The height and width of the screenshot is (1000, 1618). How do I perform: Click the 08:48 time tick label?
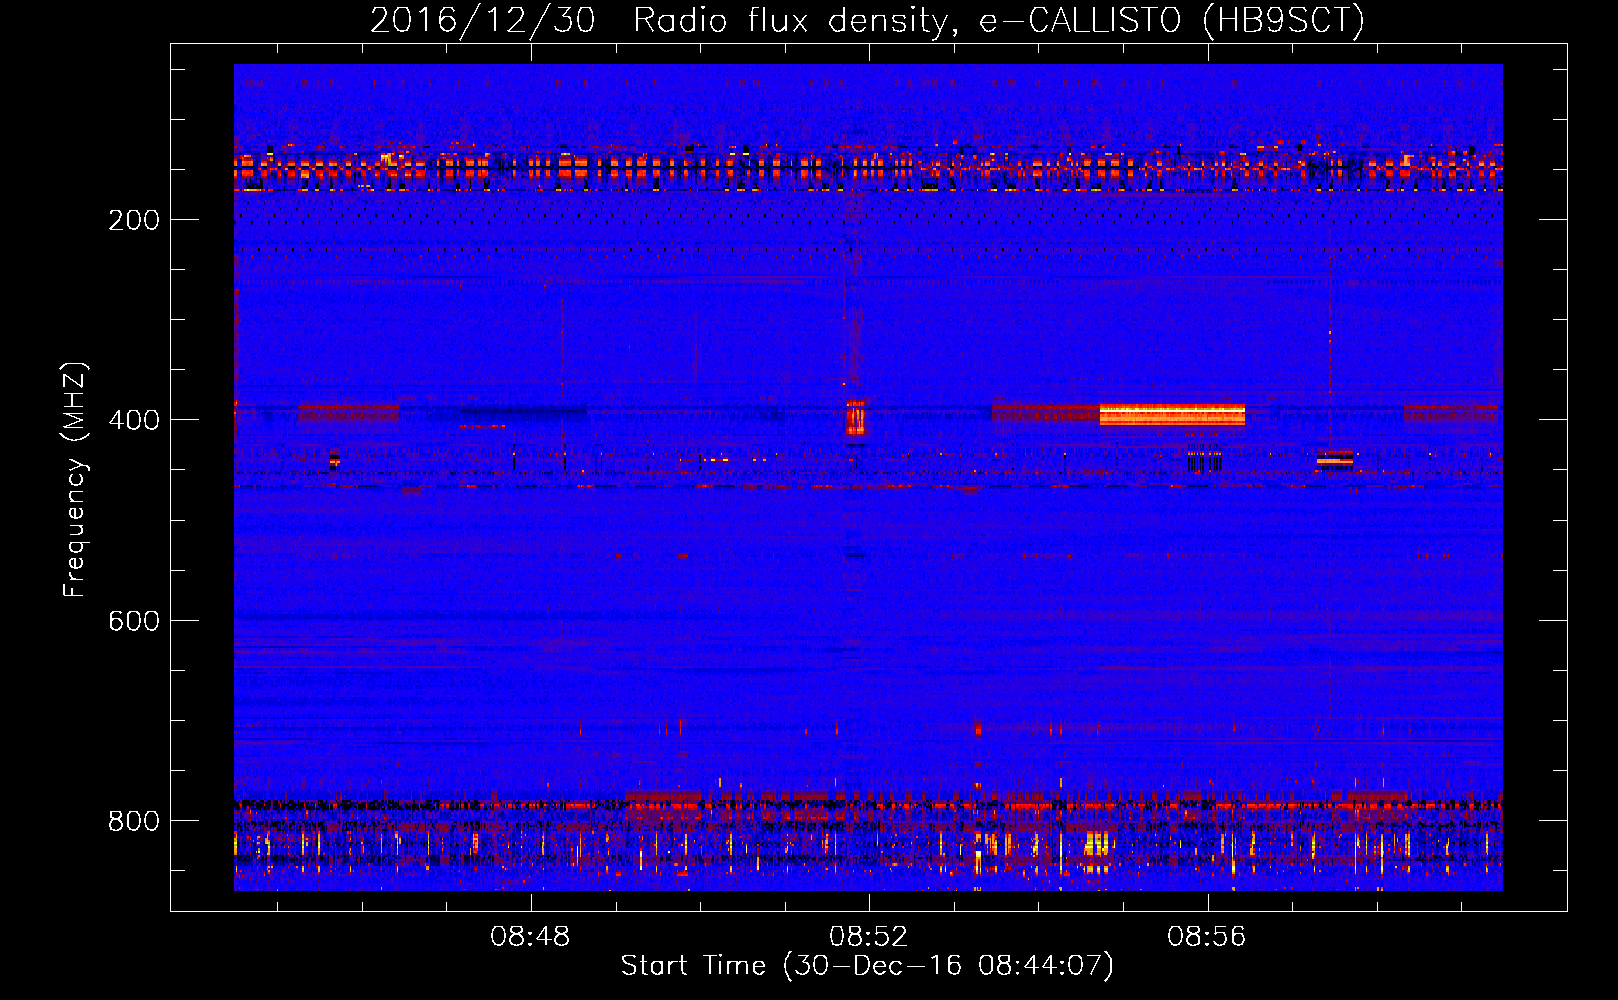pos(530,936)
